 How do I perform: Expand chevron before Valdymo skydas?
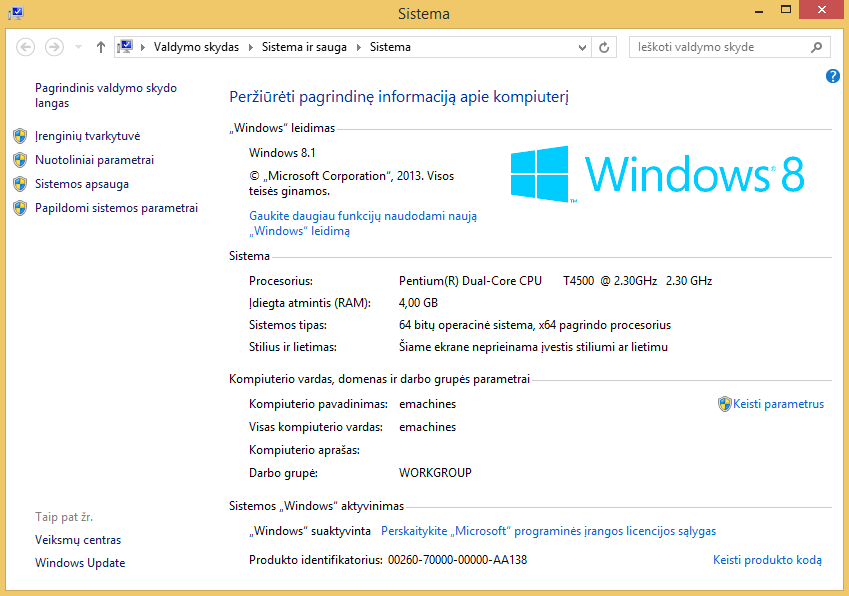[143, 48]
